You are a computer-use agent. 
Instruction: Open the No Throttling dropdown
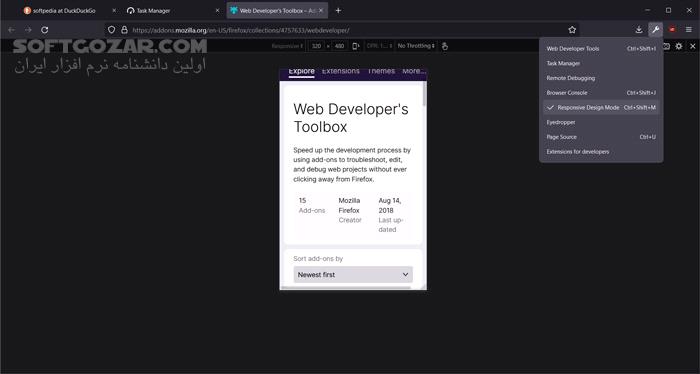pyautogui.click(x=416, y=46)
